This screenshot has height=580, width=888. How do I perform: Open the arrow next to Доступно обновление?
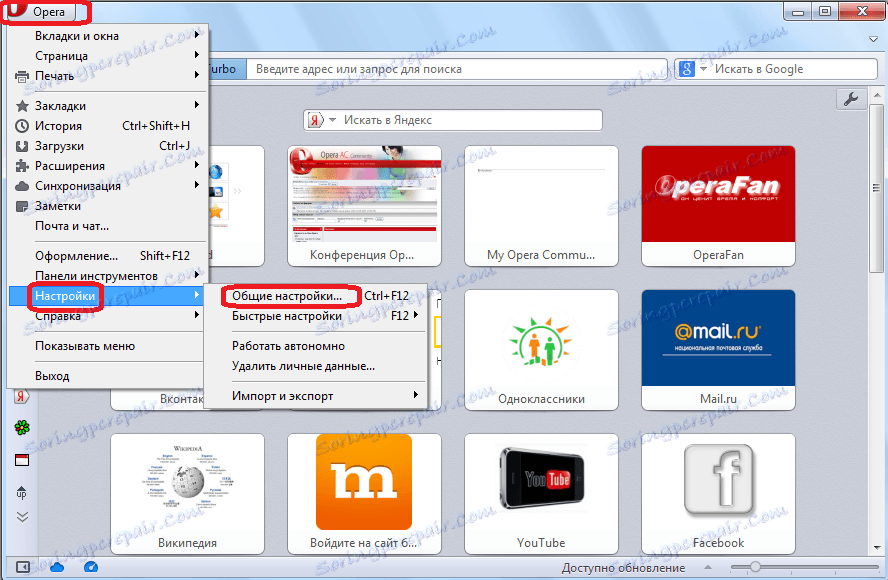(x=708, y=567)
